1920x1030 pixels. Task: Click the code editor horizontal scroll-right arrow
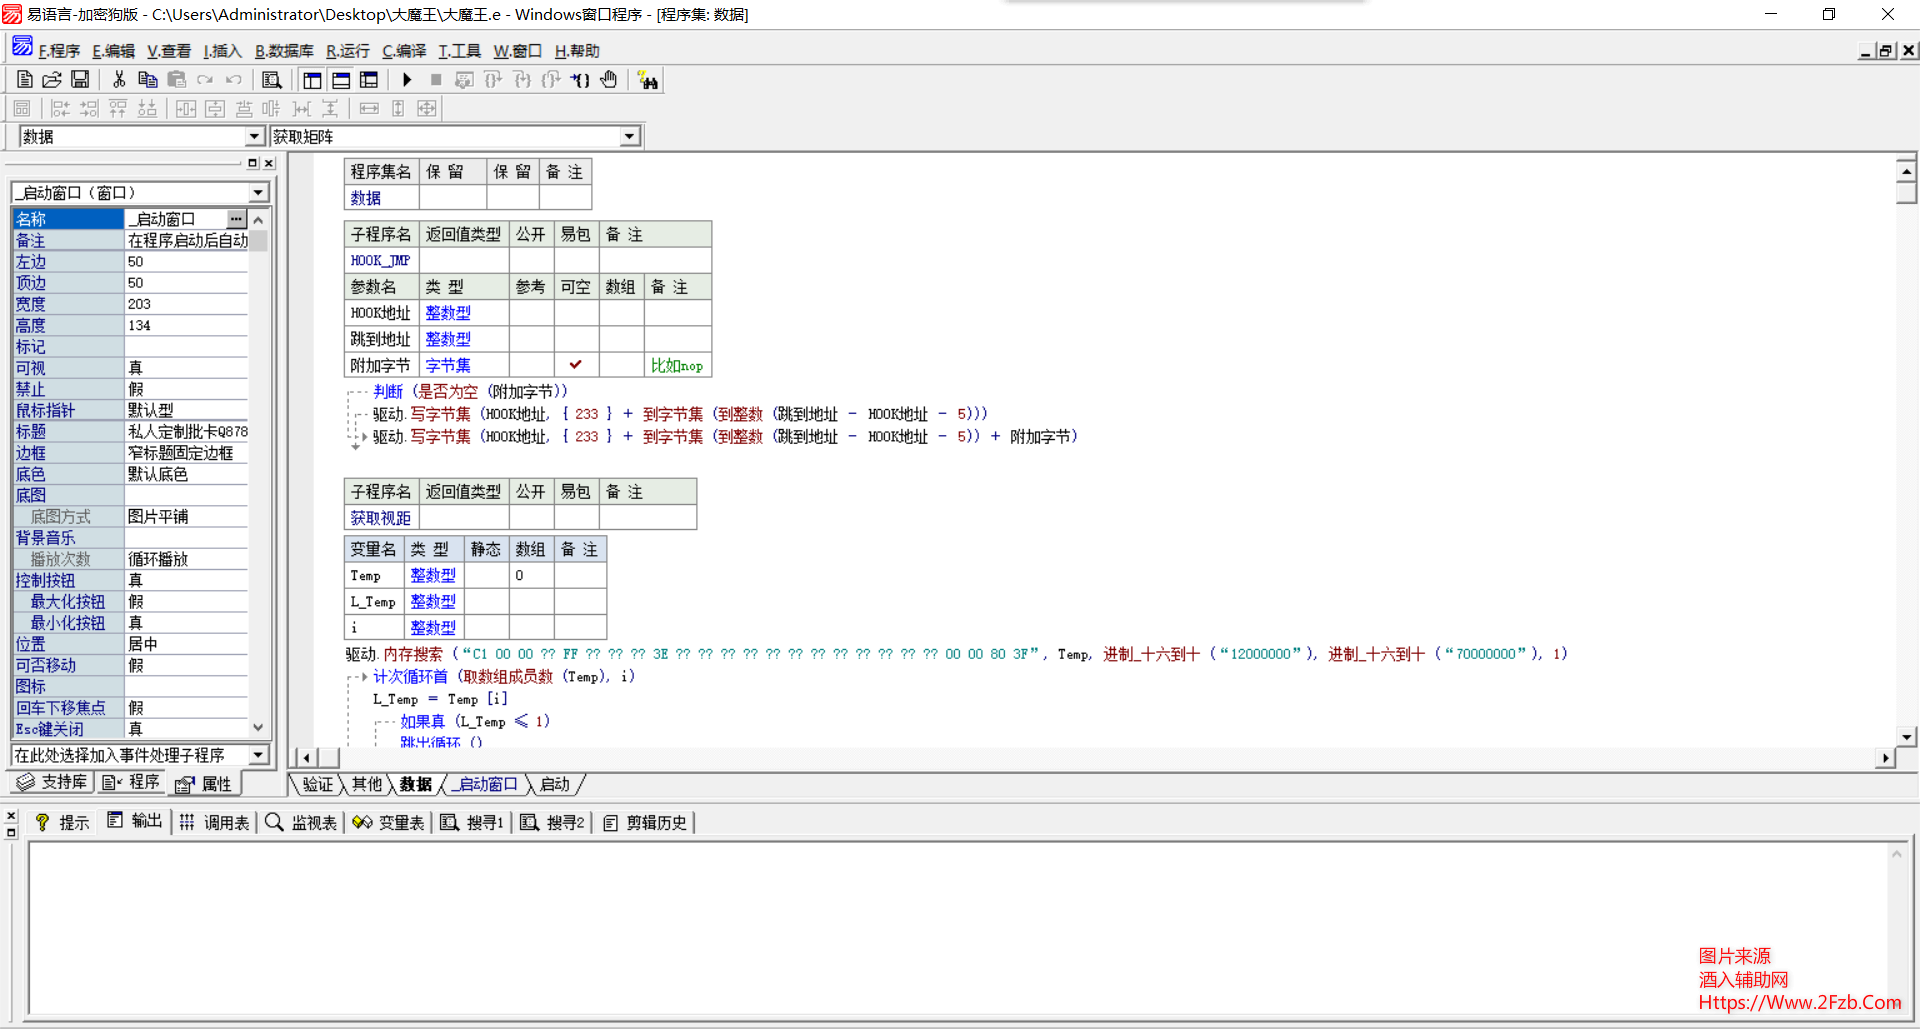[1885, 758]
